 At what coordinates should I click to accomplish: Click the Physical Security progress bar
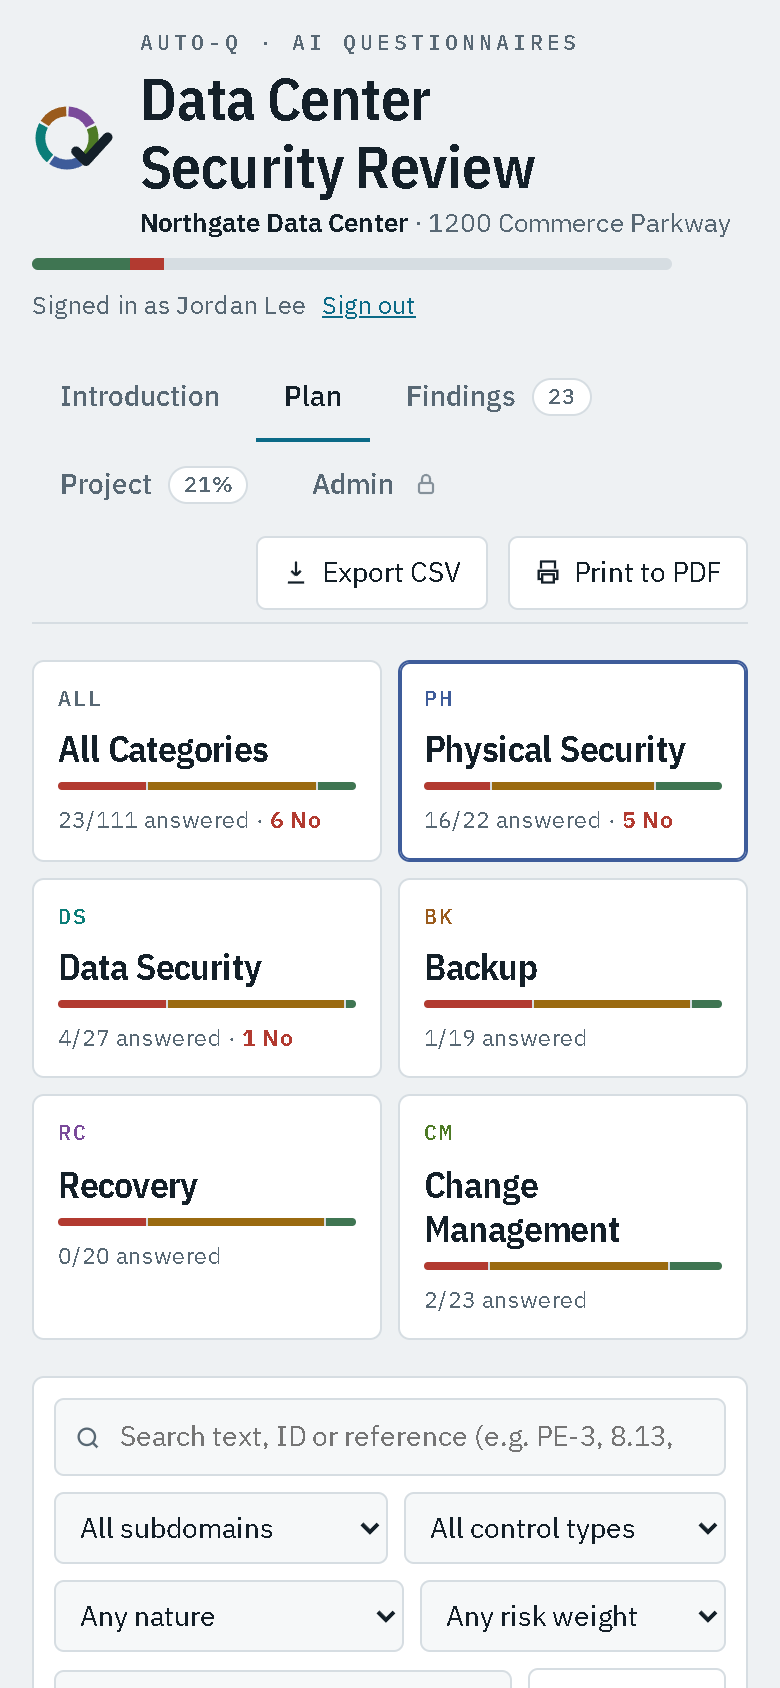[x=573, y=786]
